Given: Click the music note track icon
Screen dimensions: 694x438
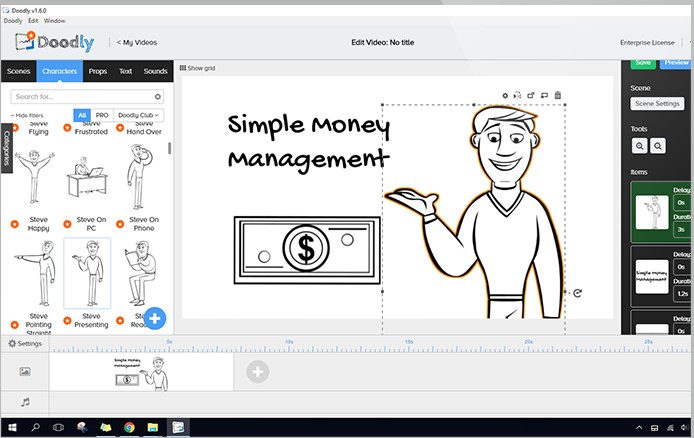Looking at the screenshot, I should [25, 402].
